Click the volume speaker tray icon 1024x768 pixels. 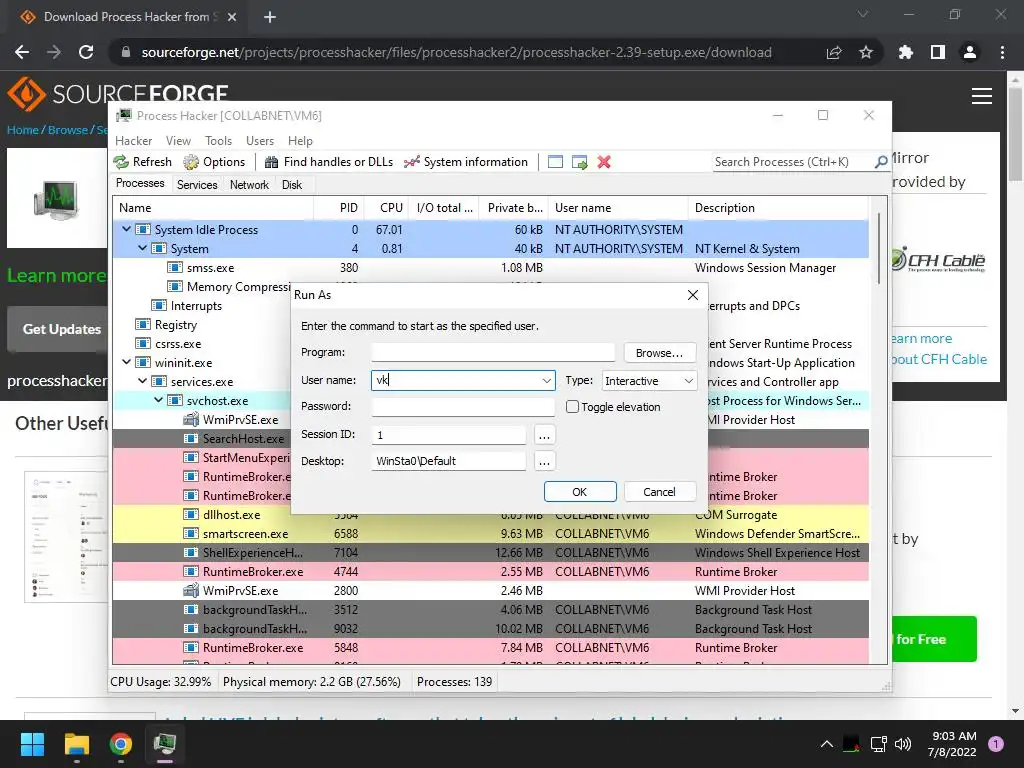(x=903, y=744)
